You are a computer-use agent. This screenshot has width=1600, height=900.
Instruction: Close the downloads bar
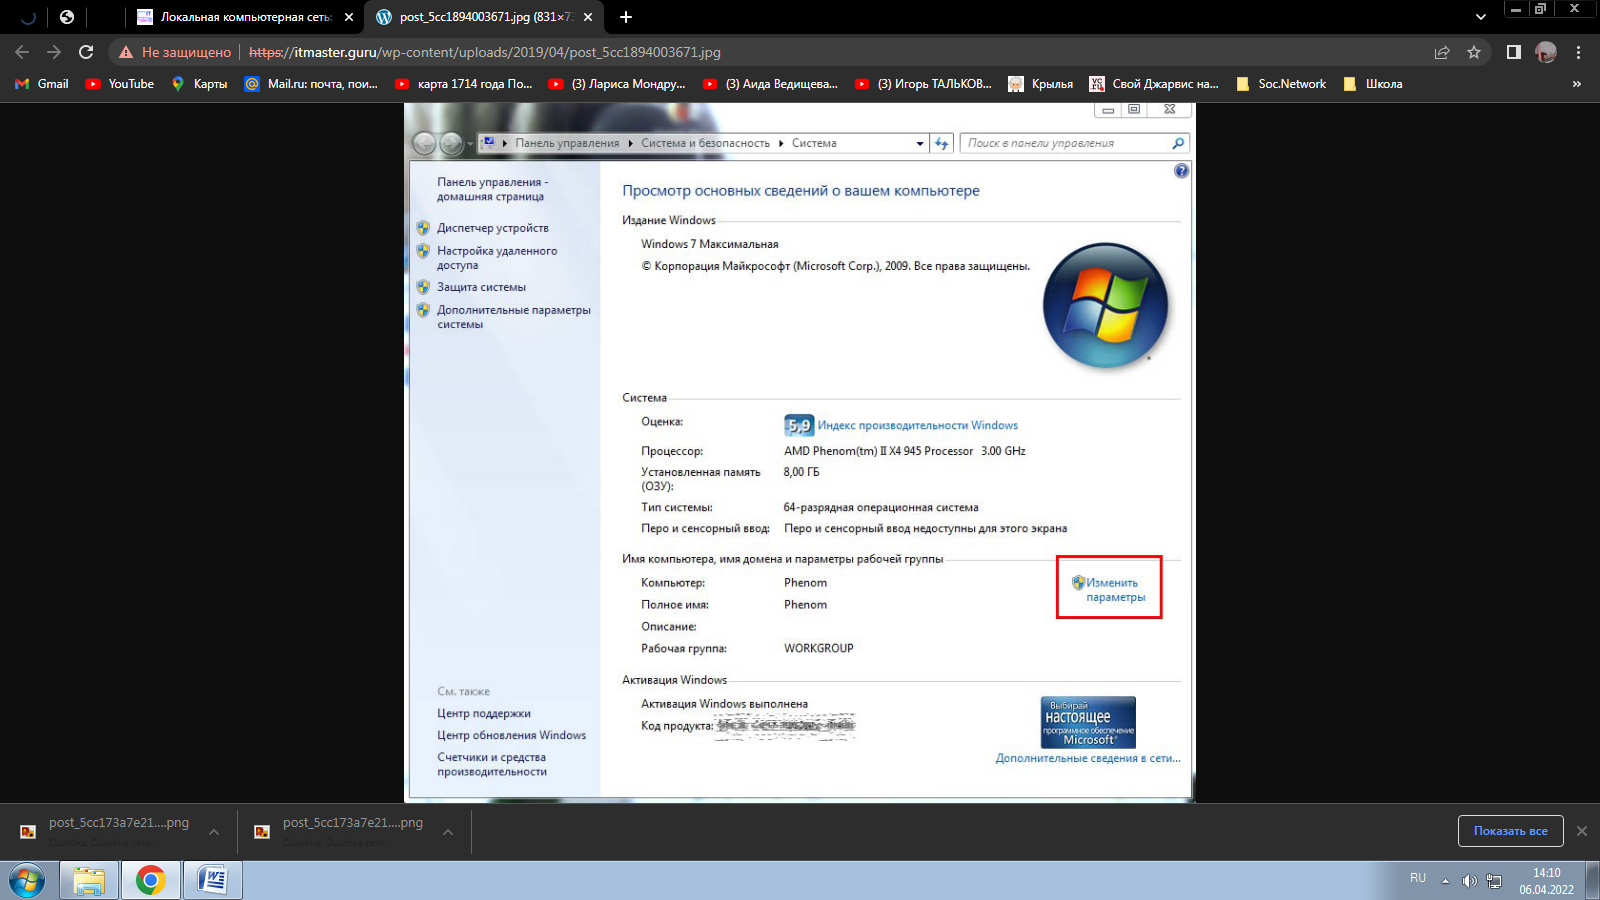pos(1582,831)
